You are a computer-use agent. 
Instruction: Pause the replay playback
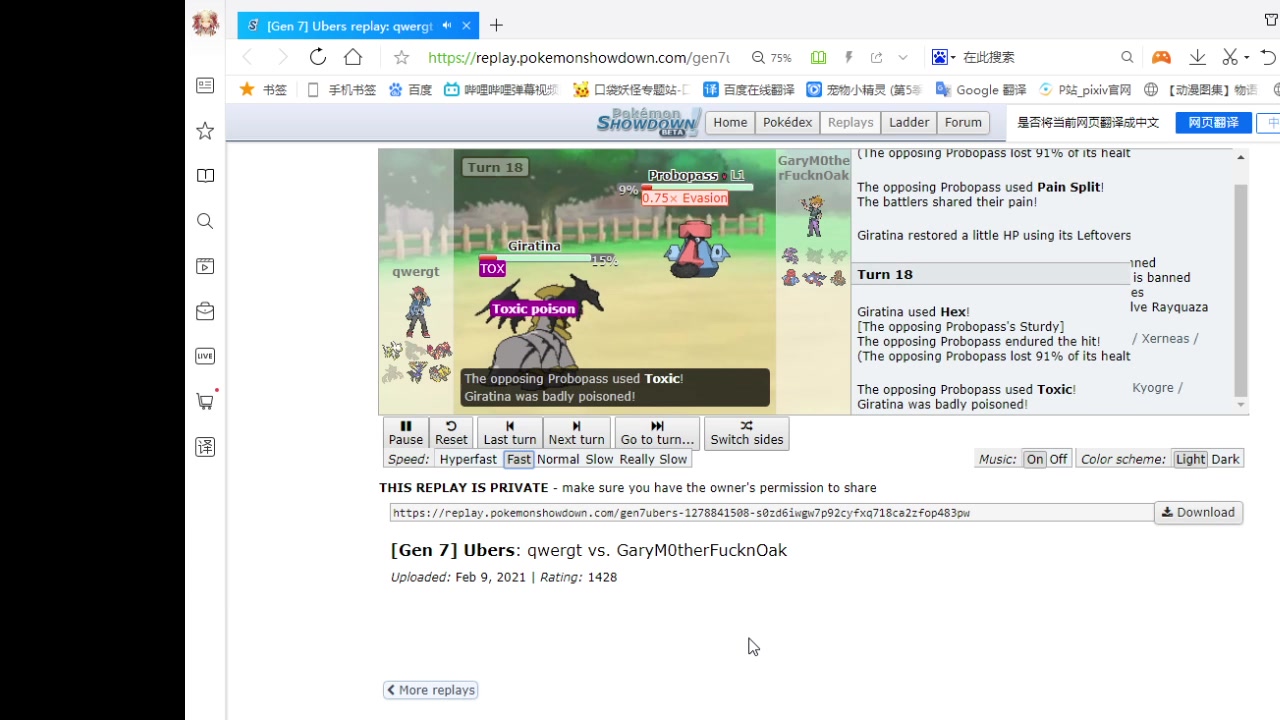406,433
